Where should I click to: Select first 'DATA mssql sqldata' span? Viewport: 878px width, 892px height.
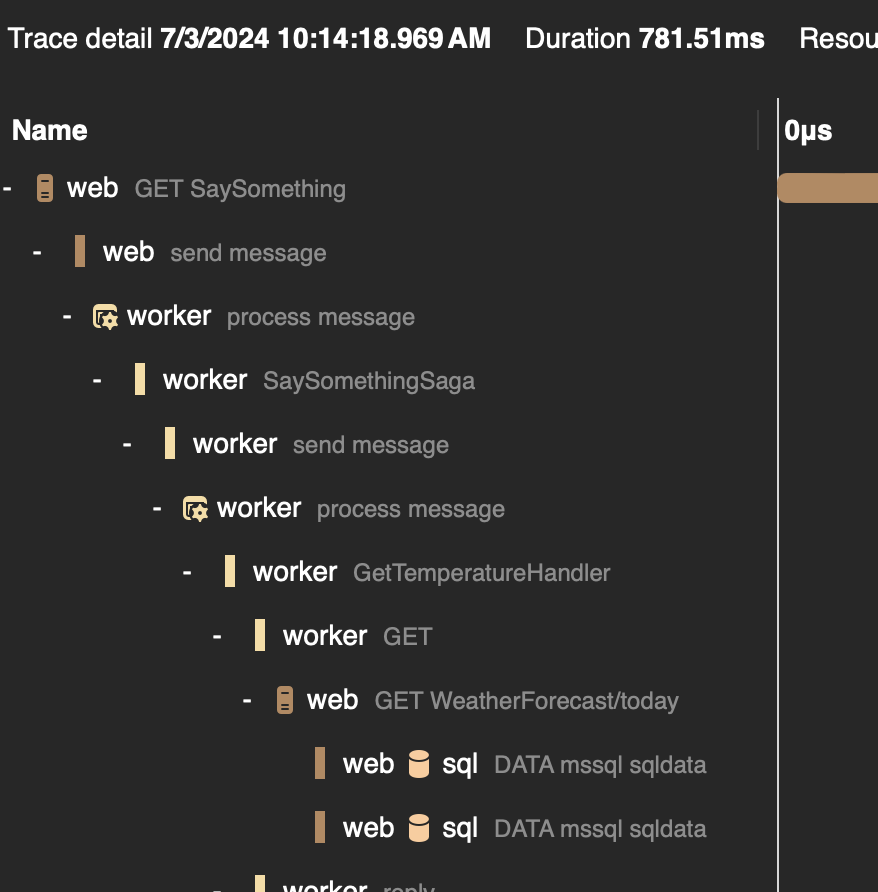(600, 765)
